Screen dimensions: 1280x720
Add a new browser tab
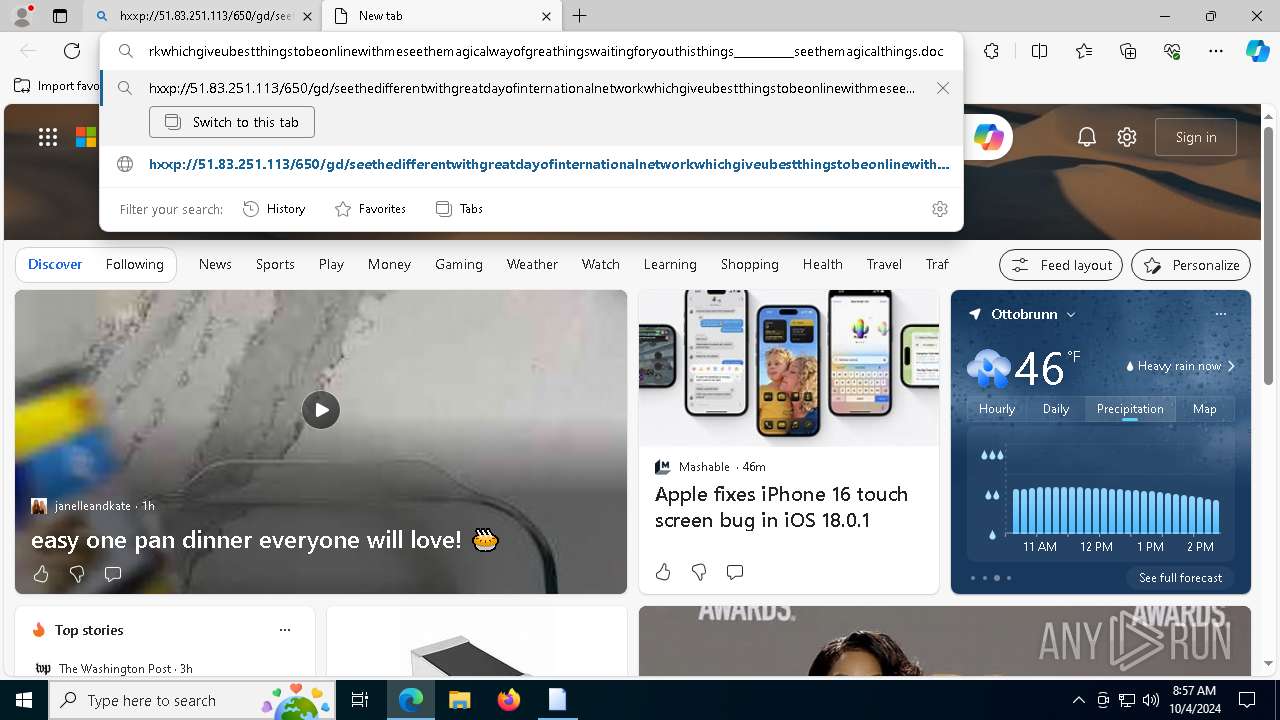tap(580, 16)
